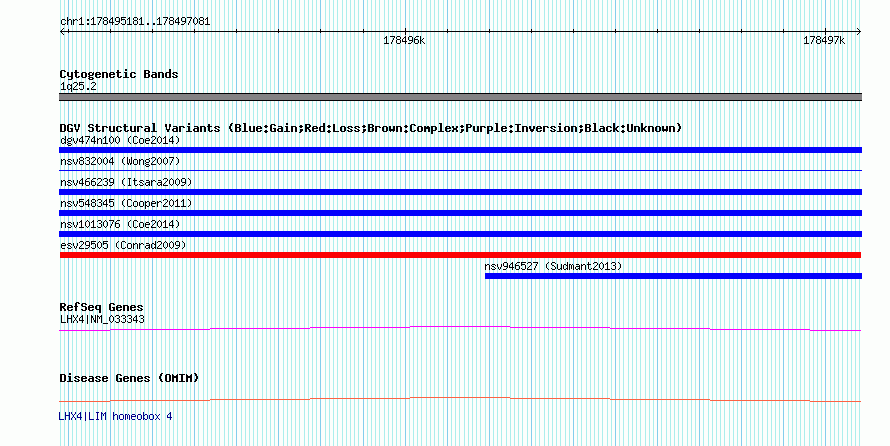The height and width of the screenshot is (446, 890).
Task: Click the esv29505 (Conrad2009) label
Action: click(x=123, y=245)
